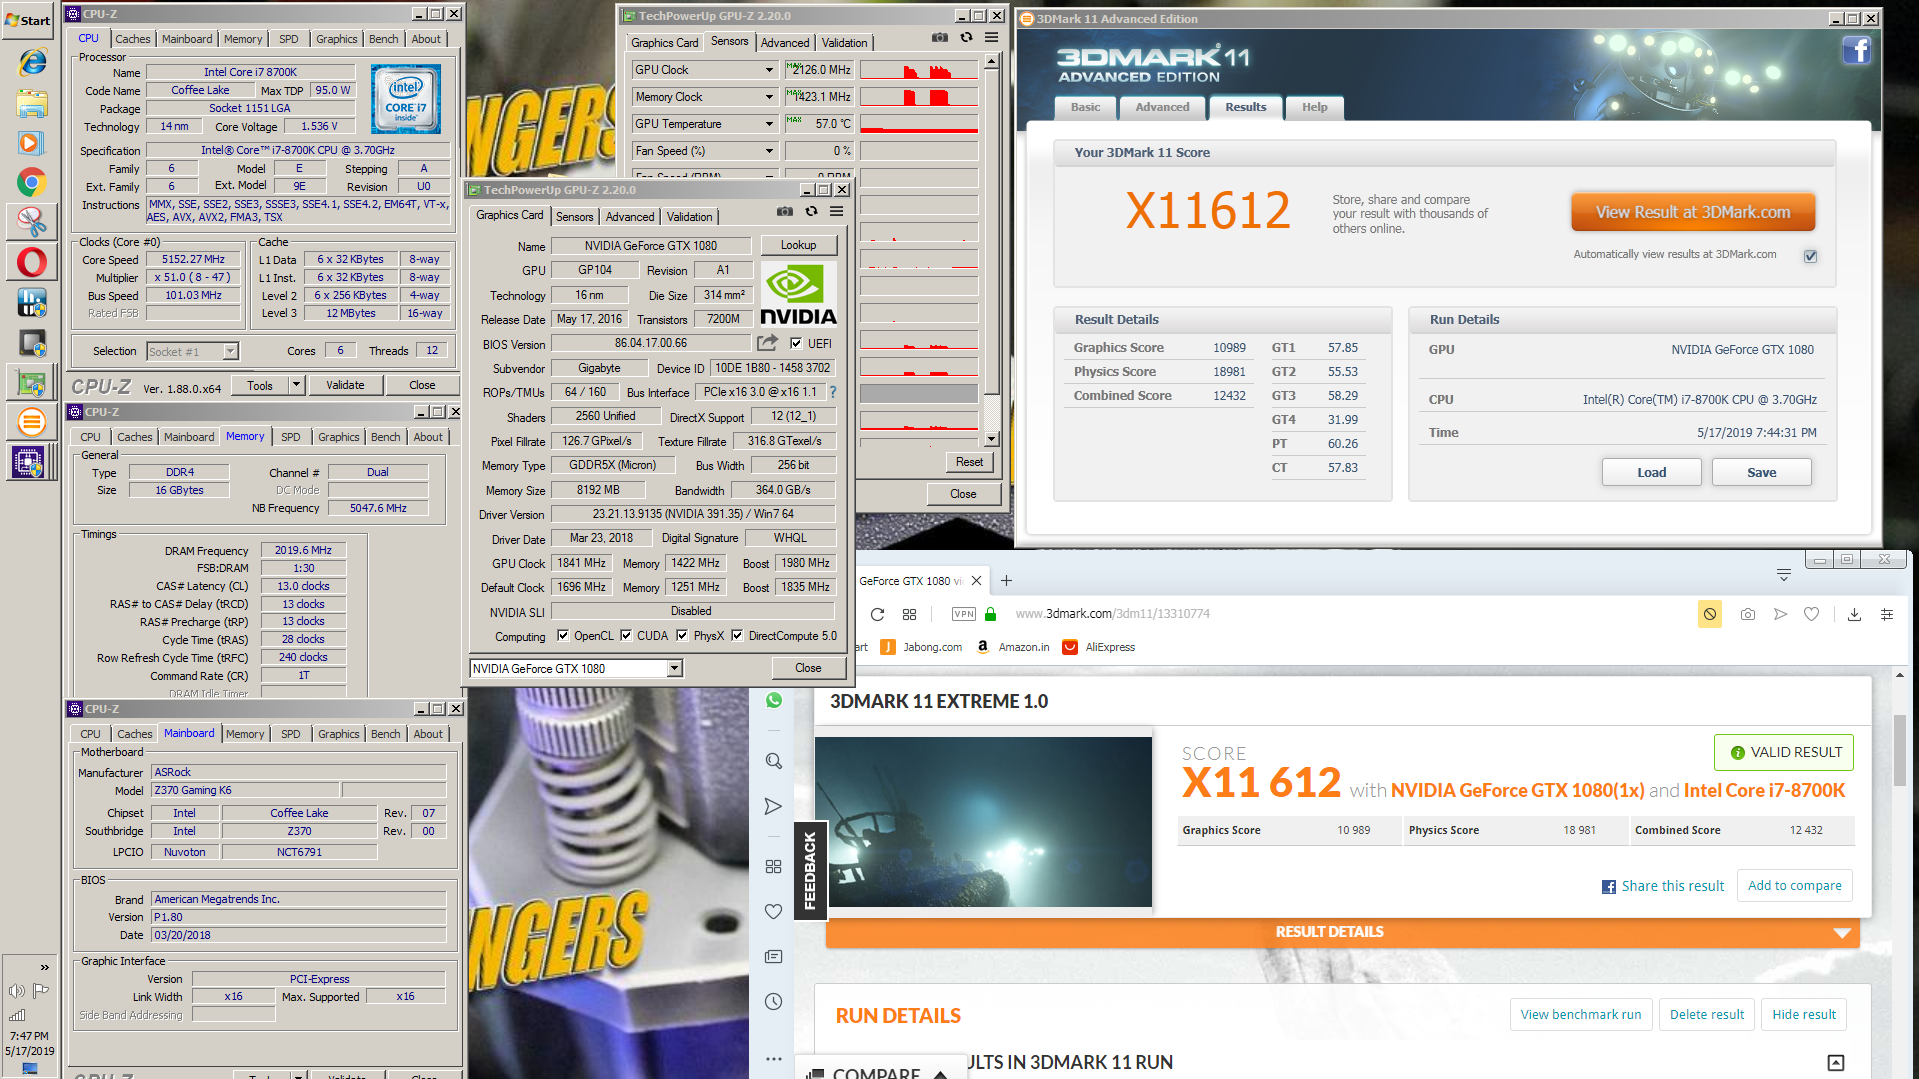Open the Memory Clock sensor dropdown
This screenshot has height=1079, width=1919.
click(769, 97)
